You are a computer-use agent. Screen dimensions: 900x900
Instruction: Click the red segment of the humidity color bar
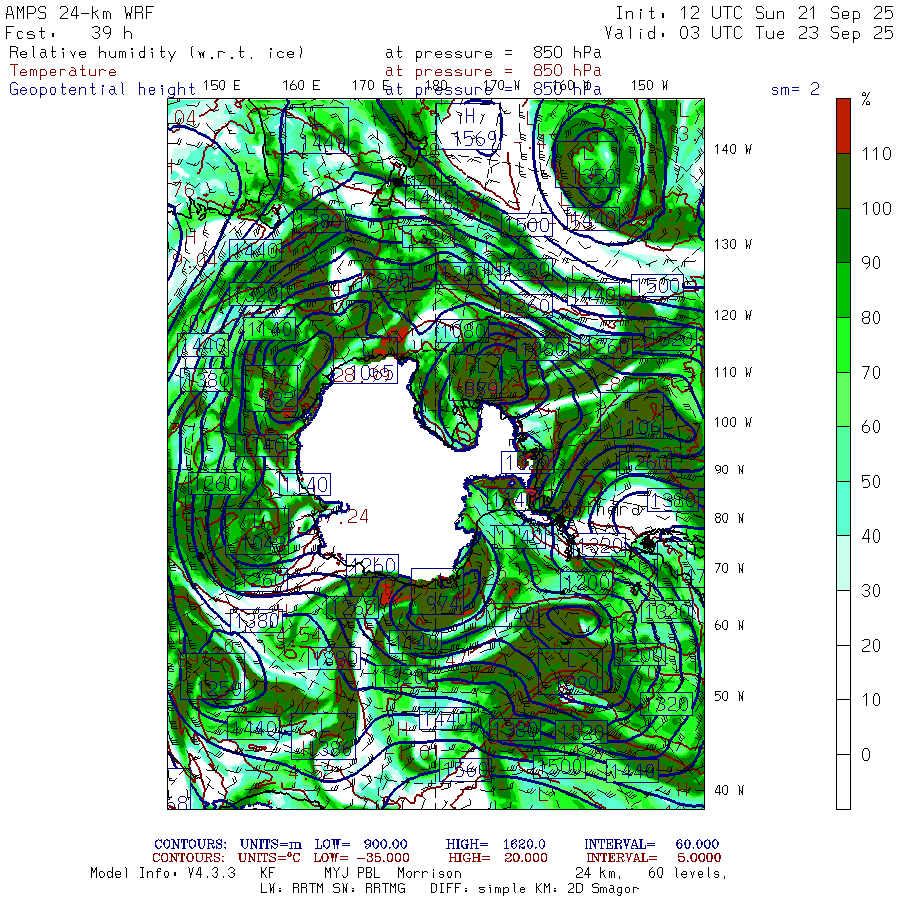843,126
